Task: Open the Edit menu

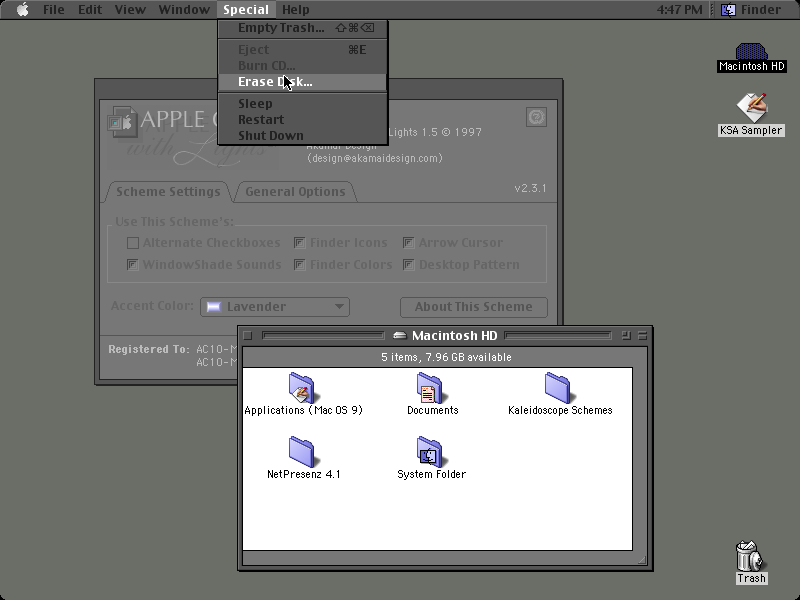Action: (90, 9)
